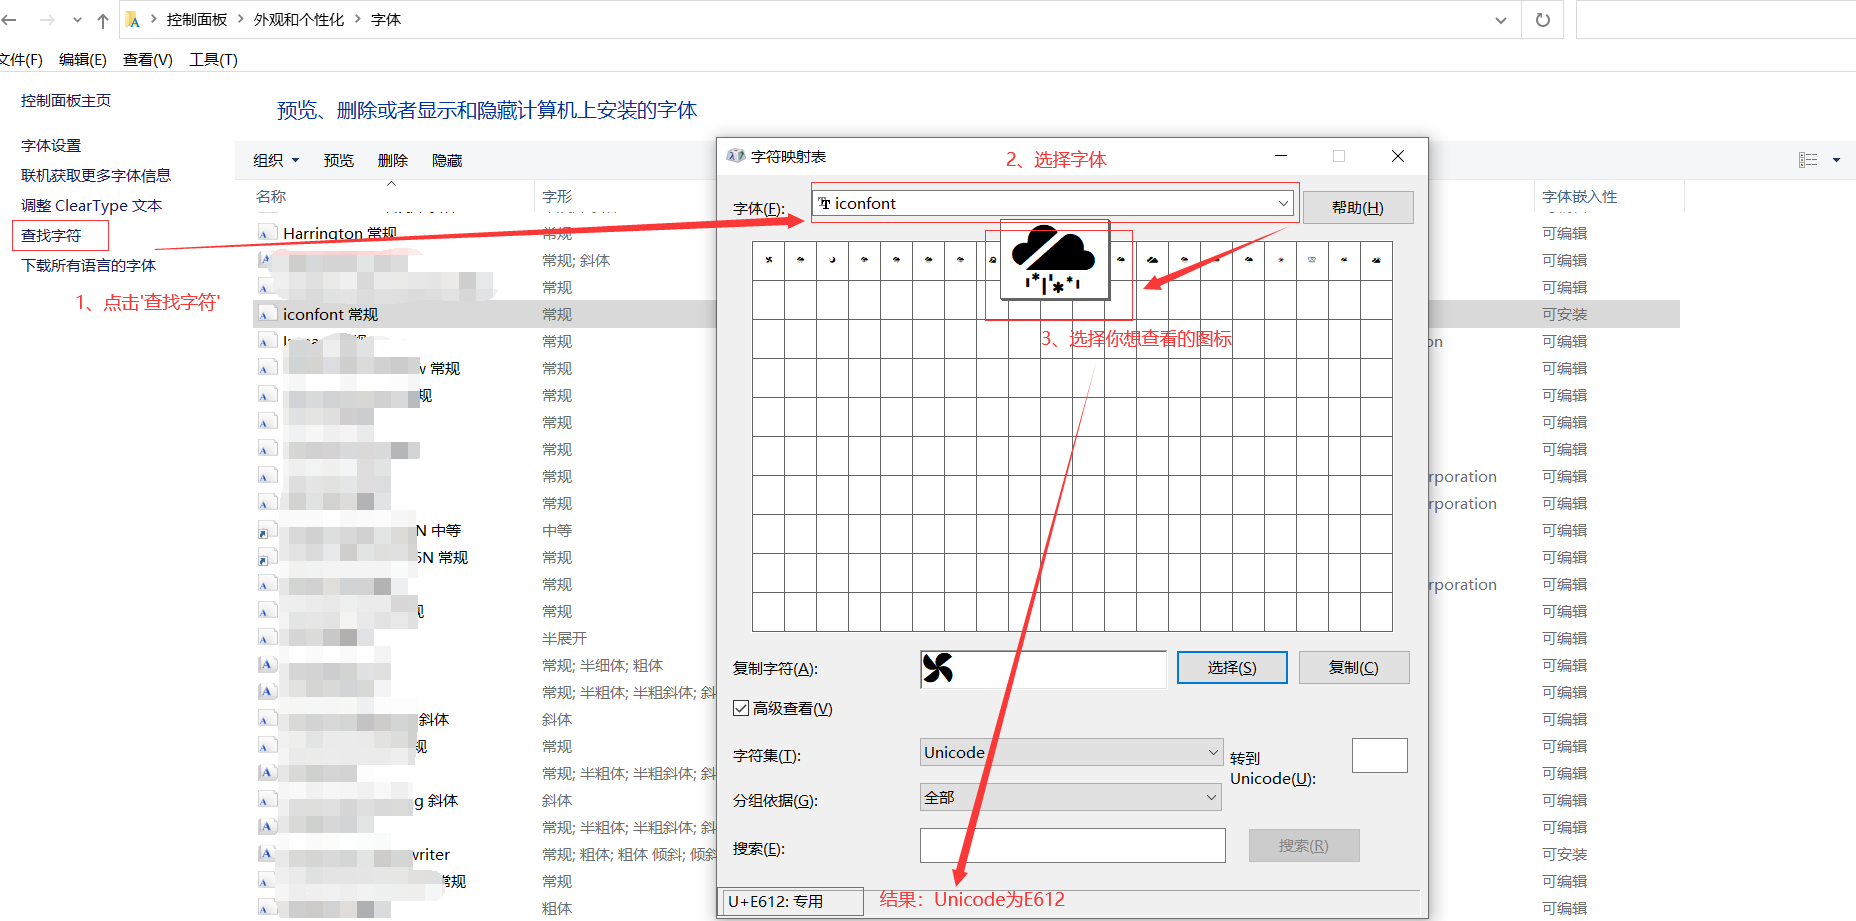Click the 帮助(H) button
The height and width of the screenshot is (921, 1856).
[1358, 208]
